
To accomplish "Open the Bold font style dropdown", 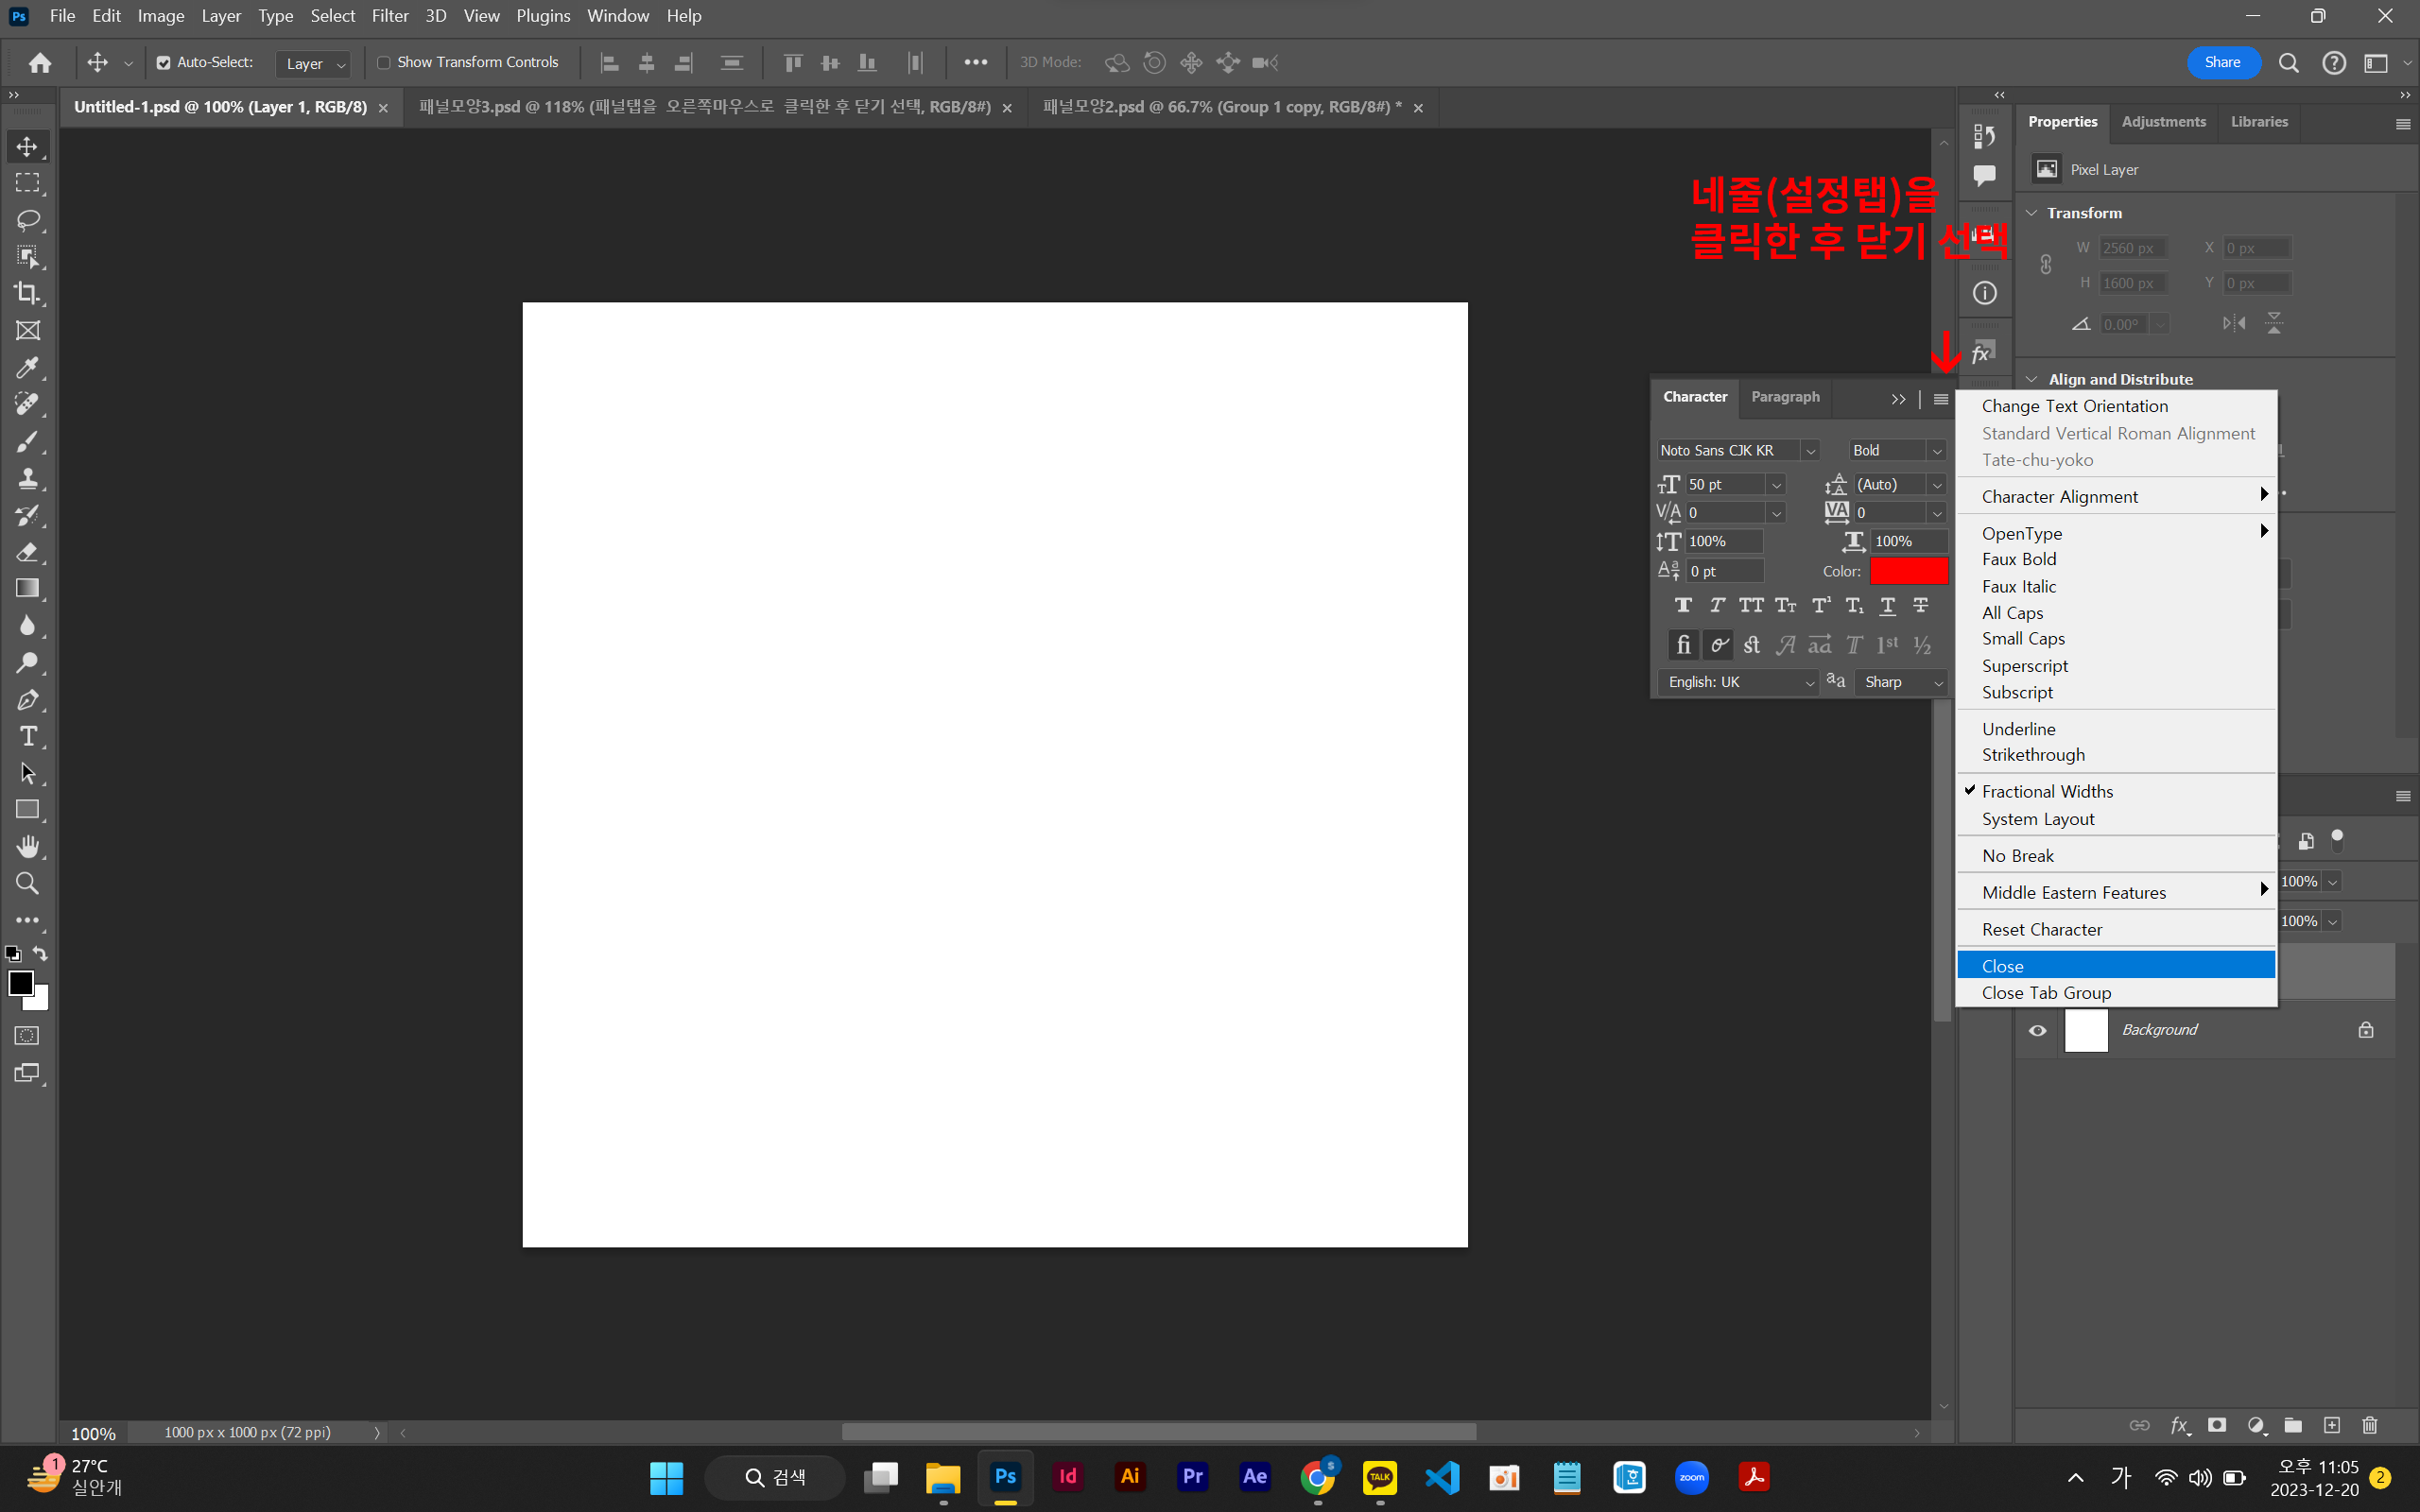I will click(x=1937, y=451).
